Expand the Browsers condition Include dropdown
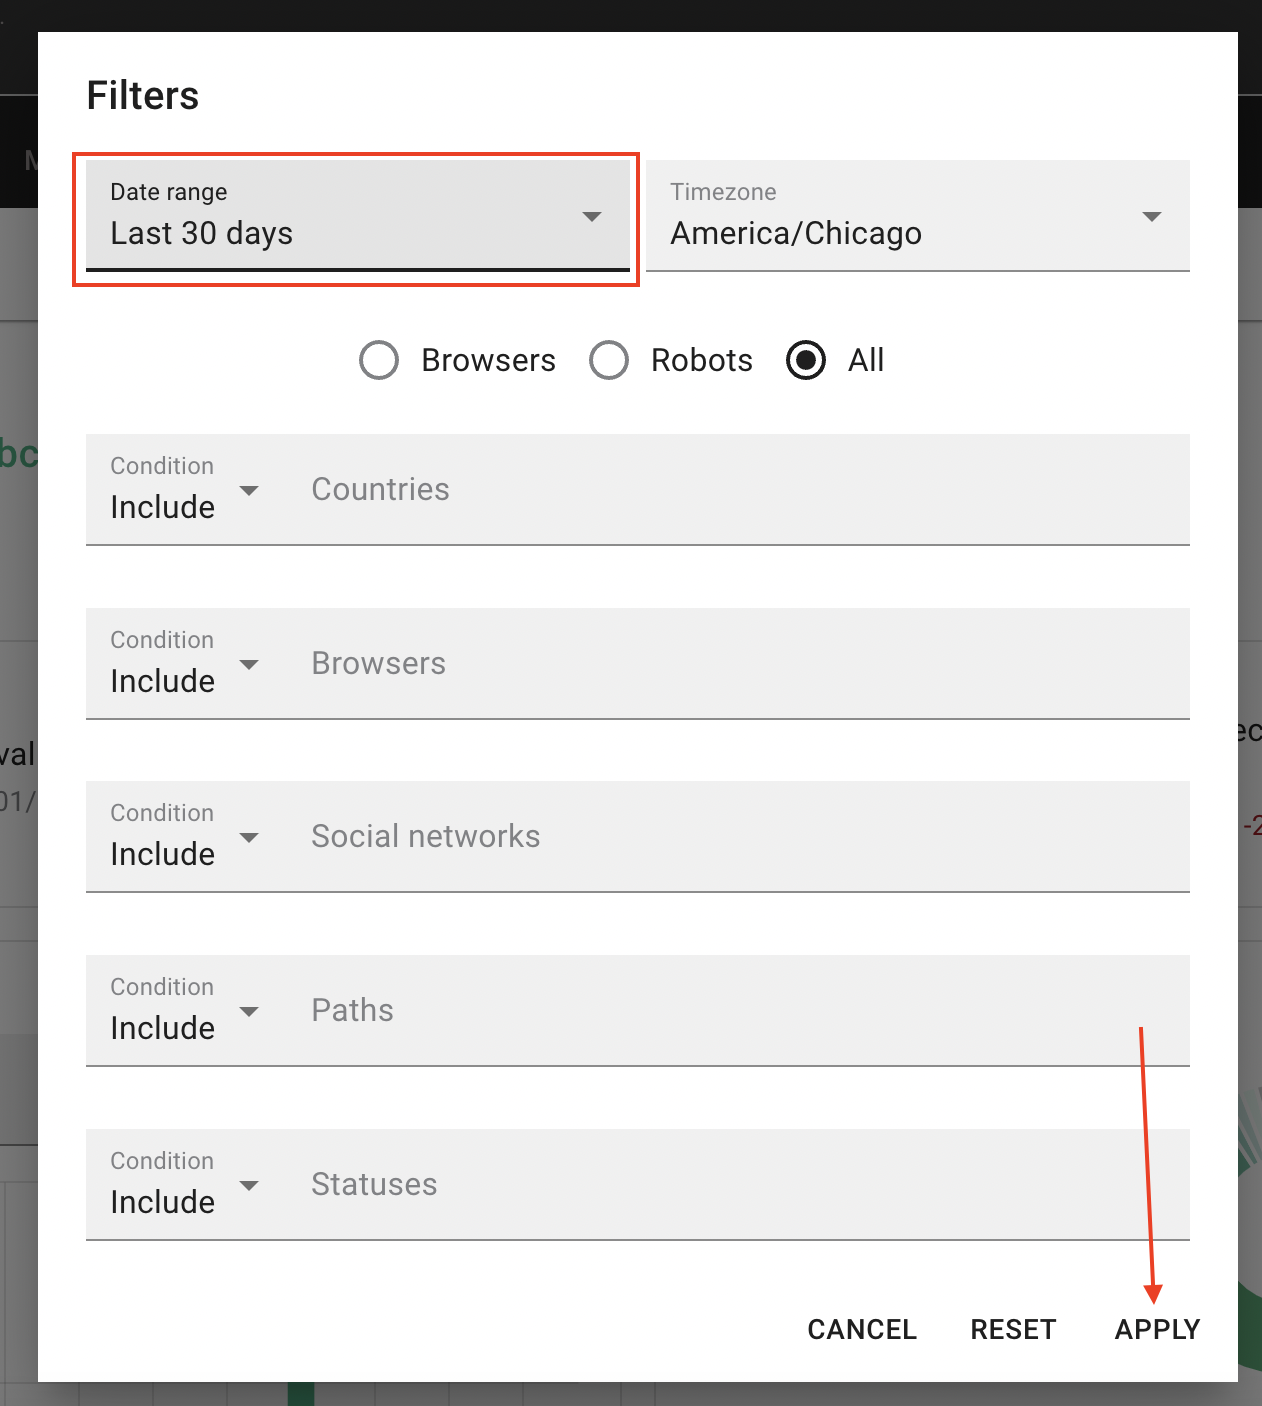This screenshot has width=1262, height=1406. click(185, 665)
